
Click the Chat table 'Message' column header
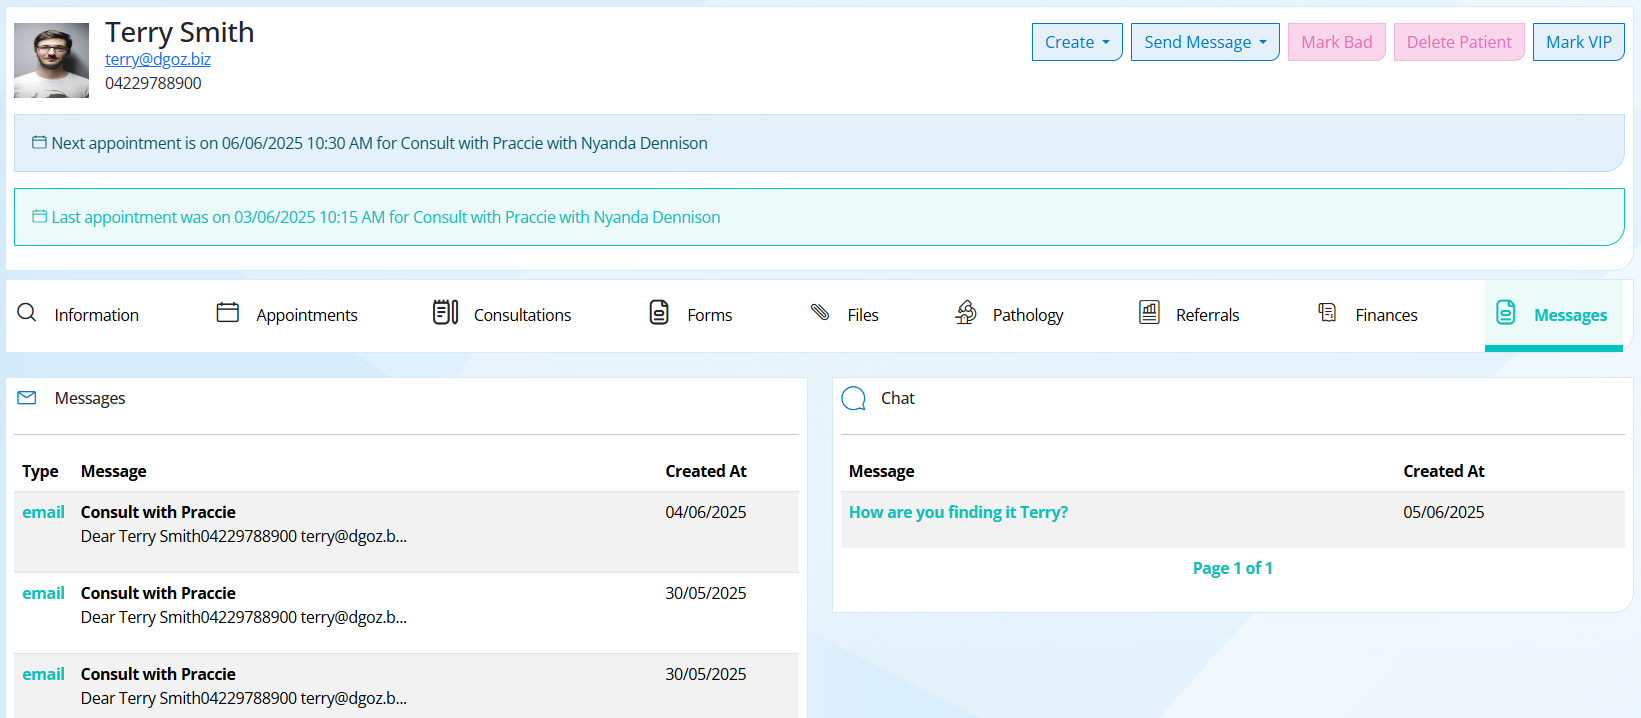(x=881, y=471)
